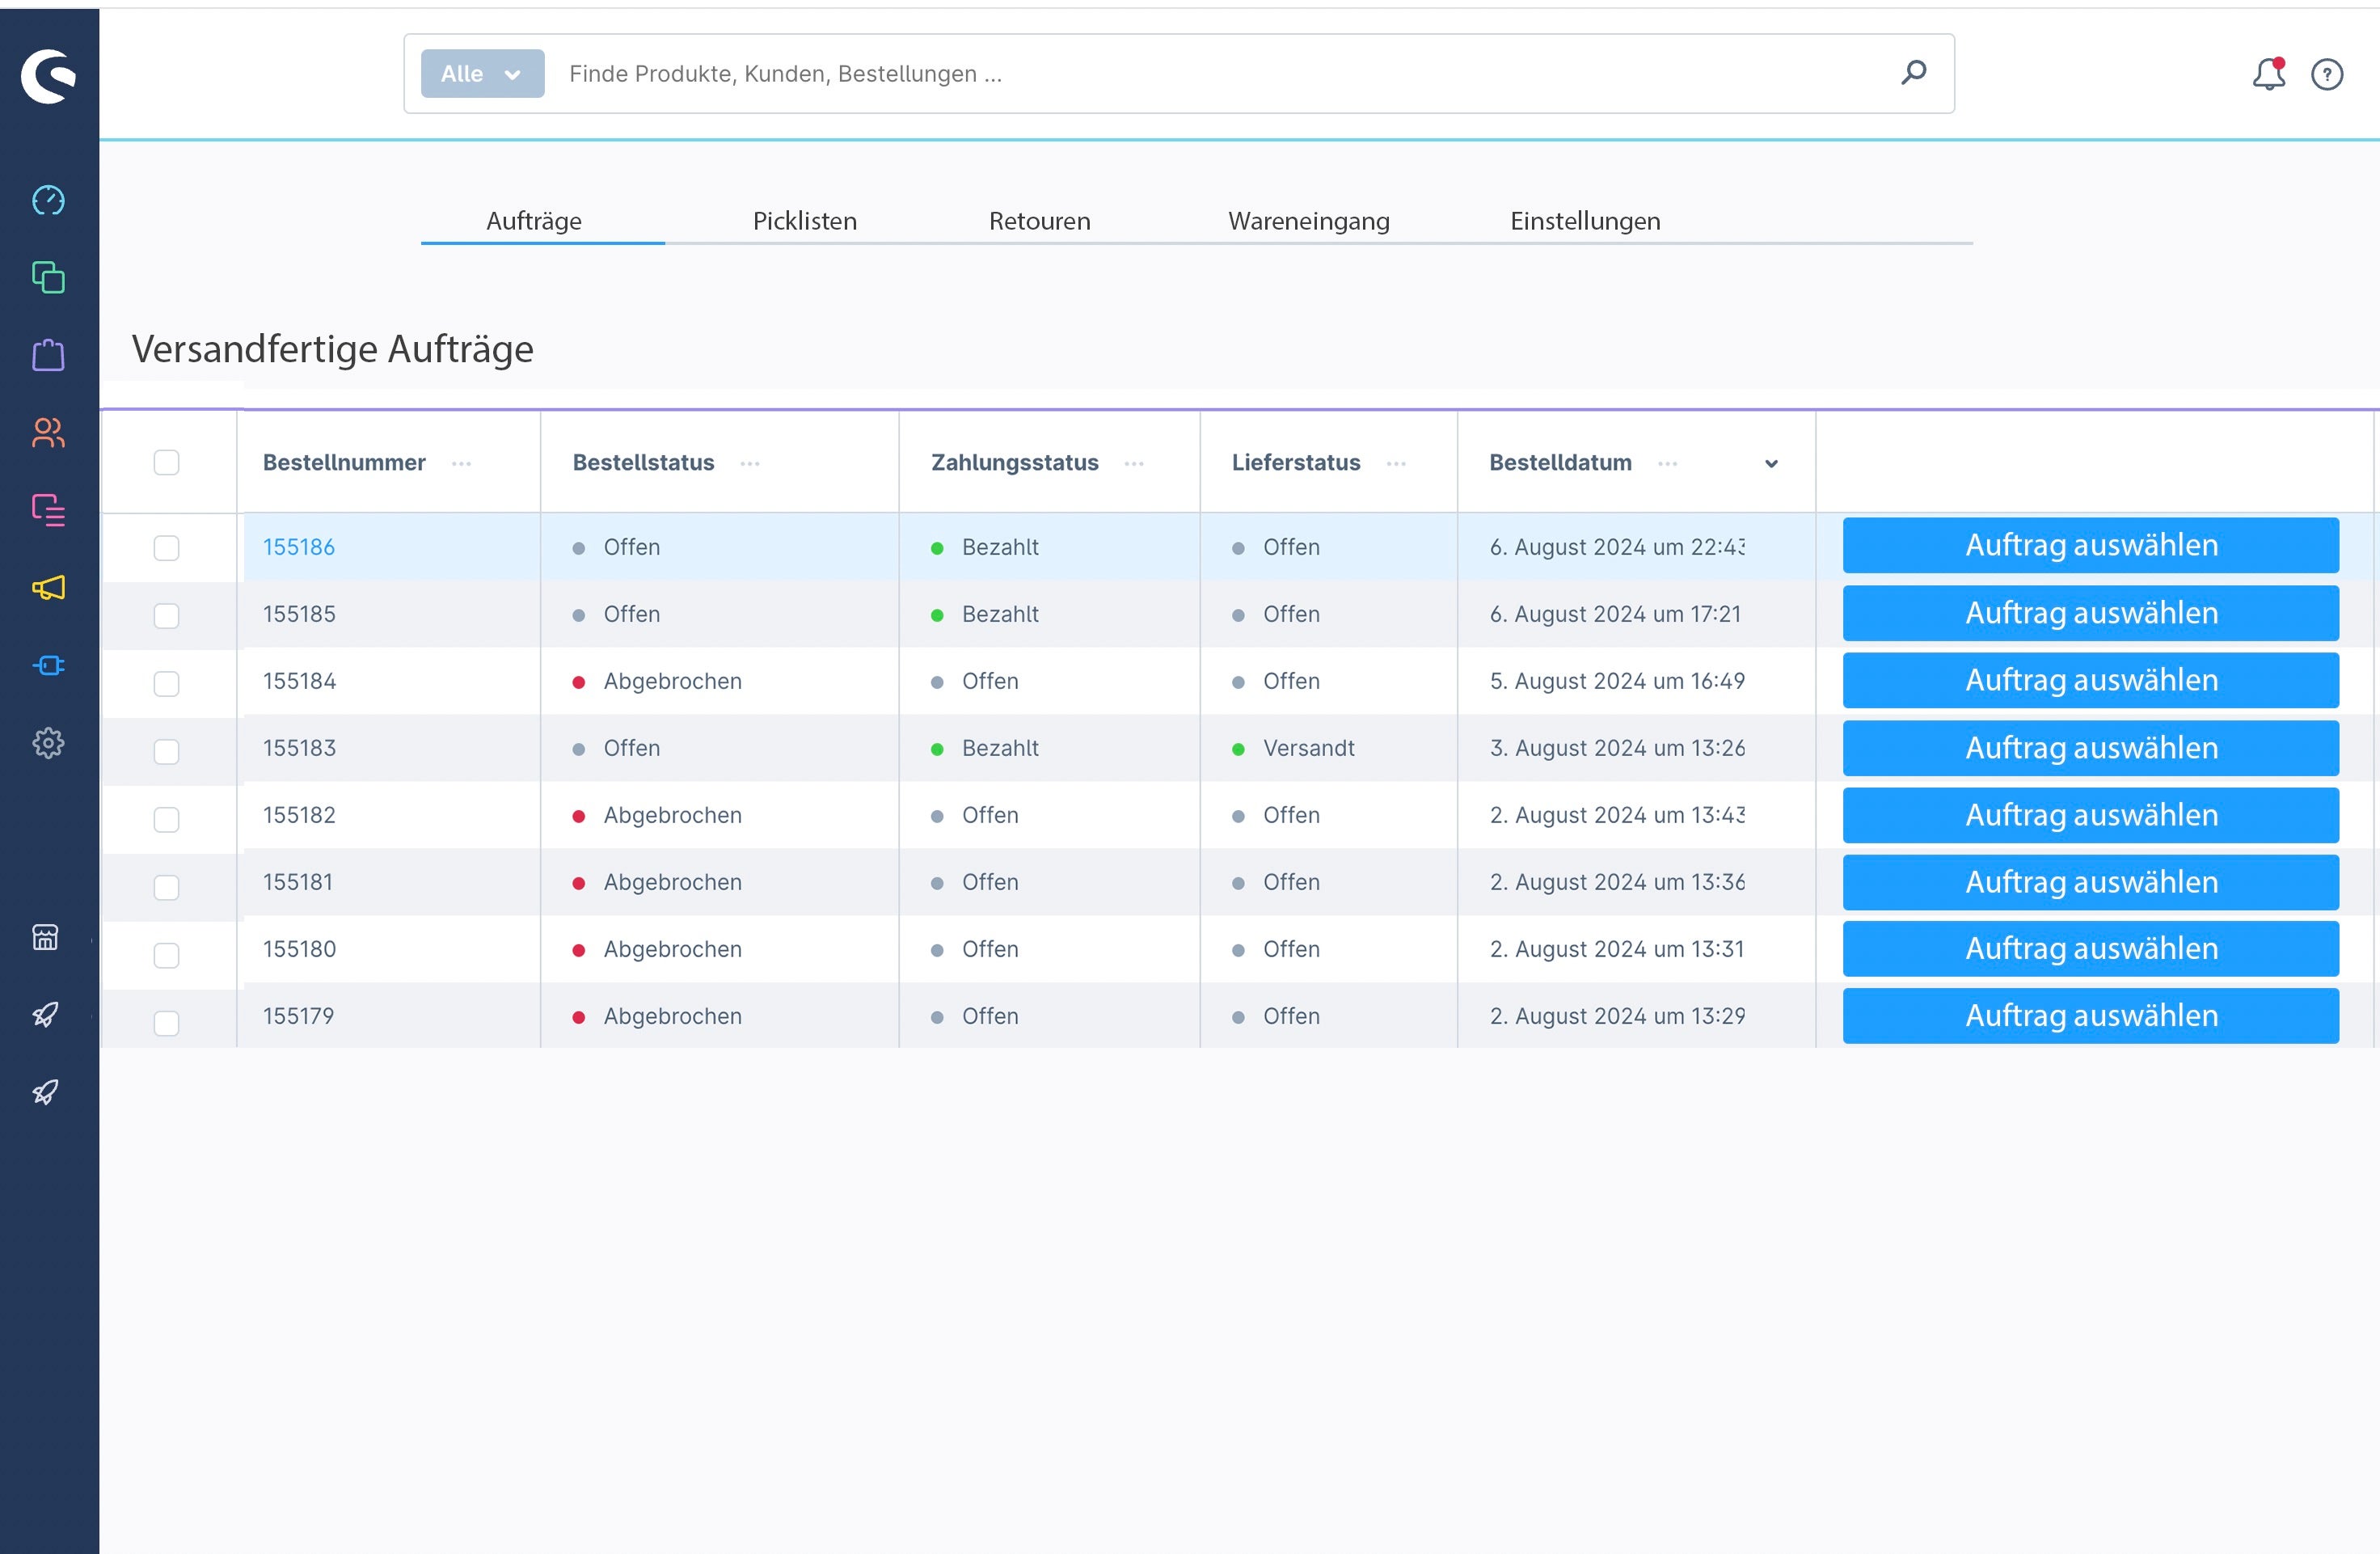
Task: Check the box for order 155180
Action: pos(167,956)
